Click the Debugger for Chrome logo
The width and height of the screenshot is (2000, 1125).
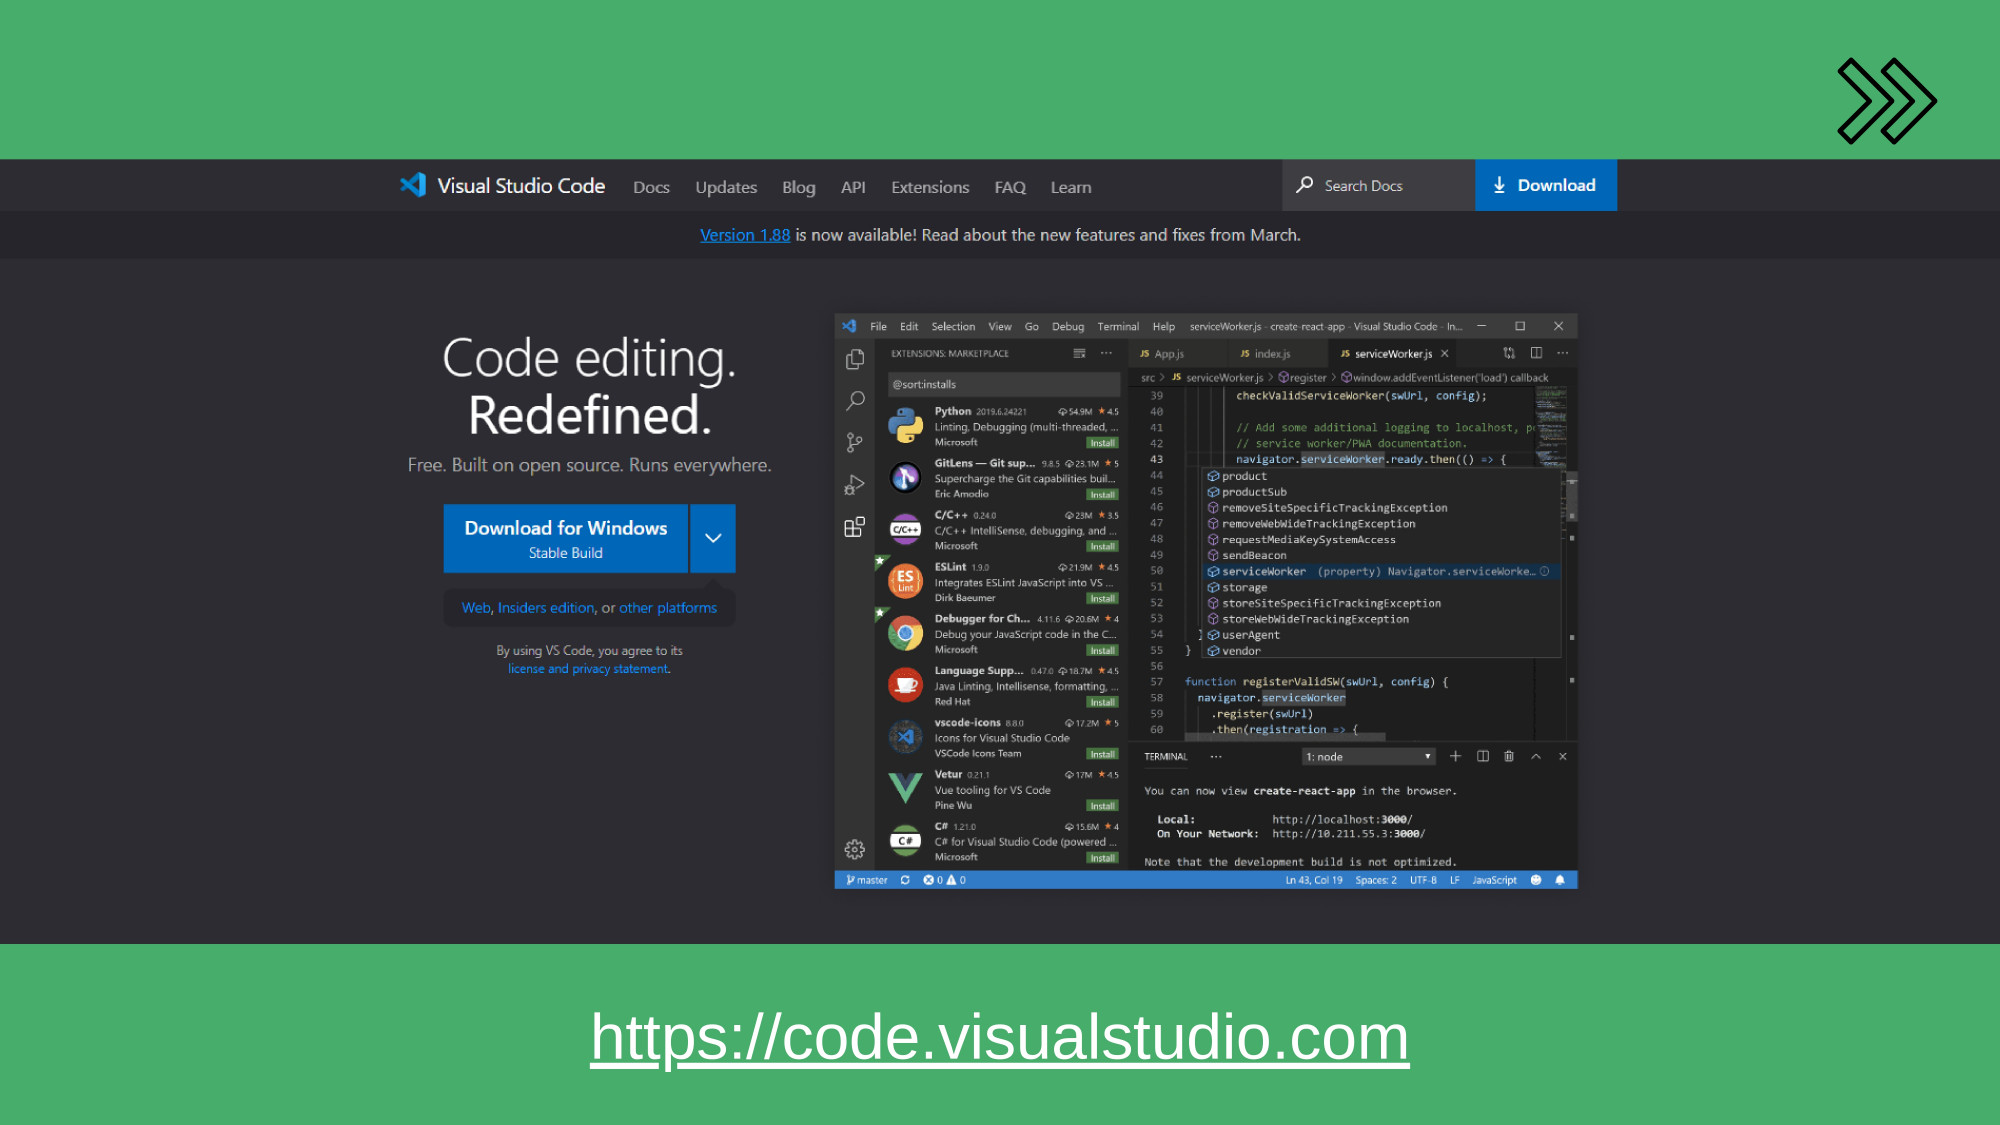(x=905, y=633)
